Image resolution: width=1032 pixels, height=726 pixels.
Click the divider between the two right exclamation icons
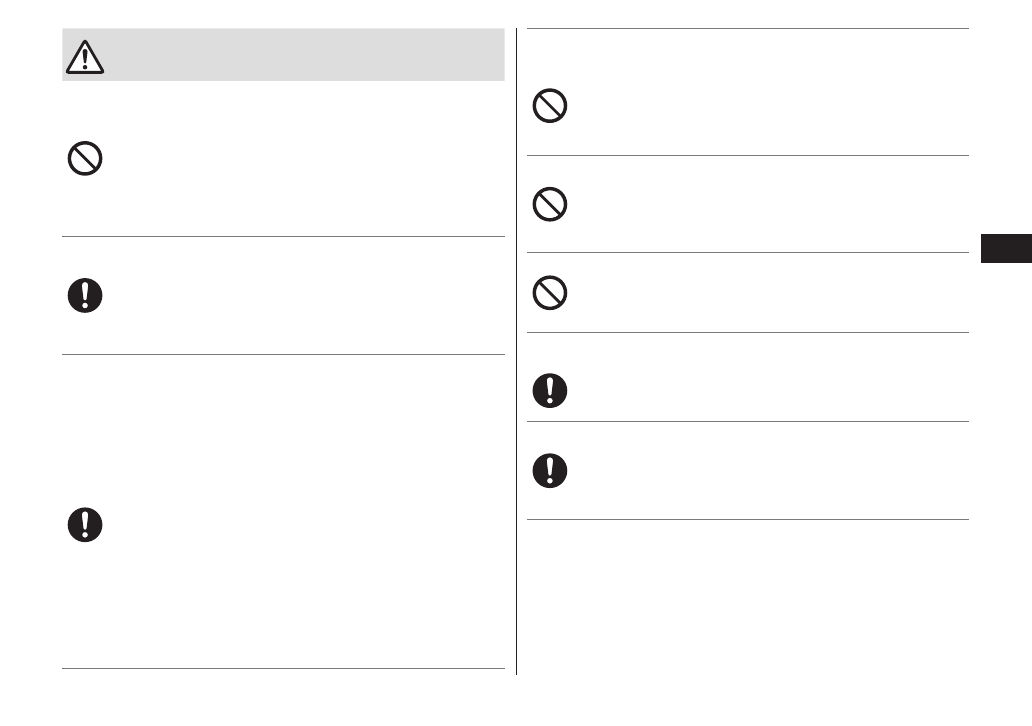coord(748,421)
